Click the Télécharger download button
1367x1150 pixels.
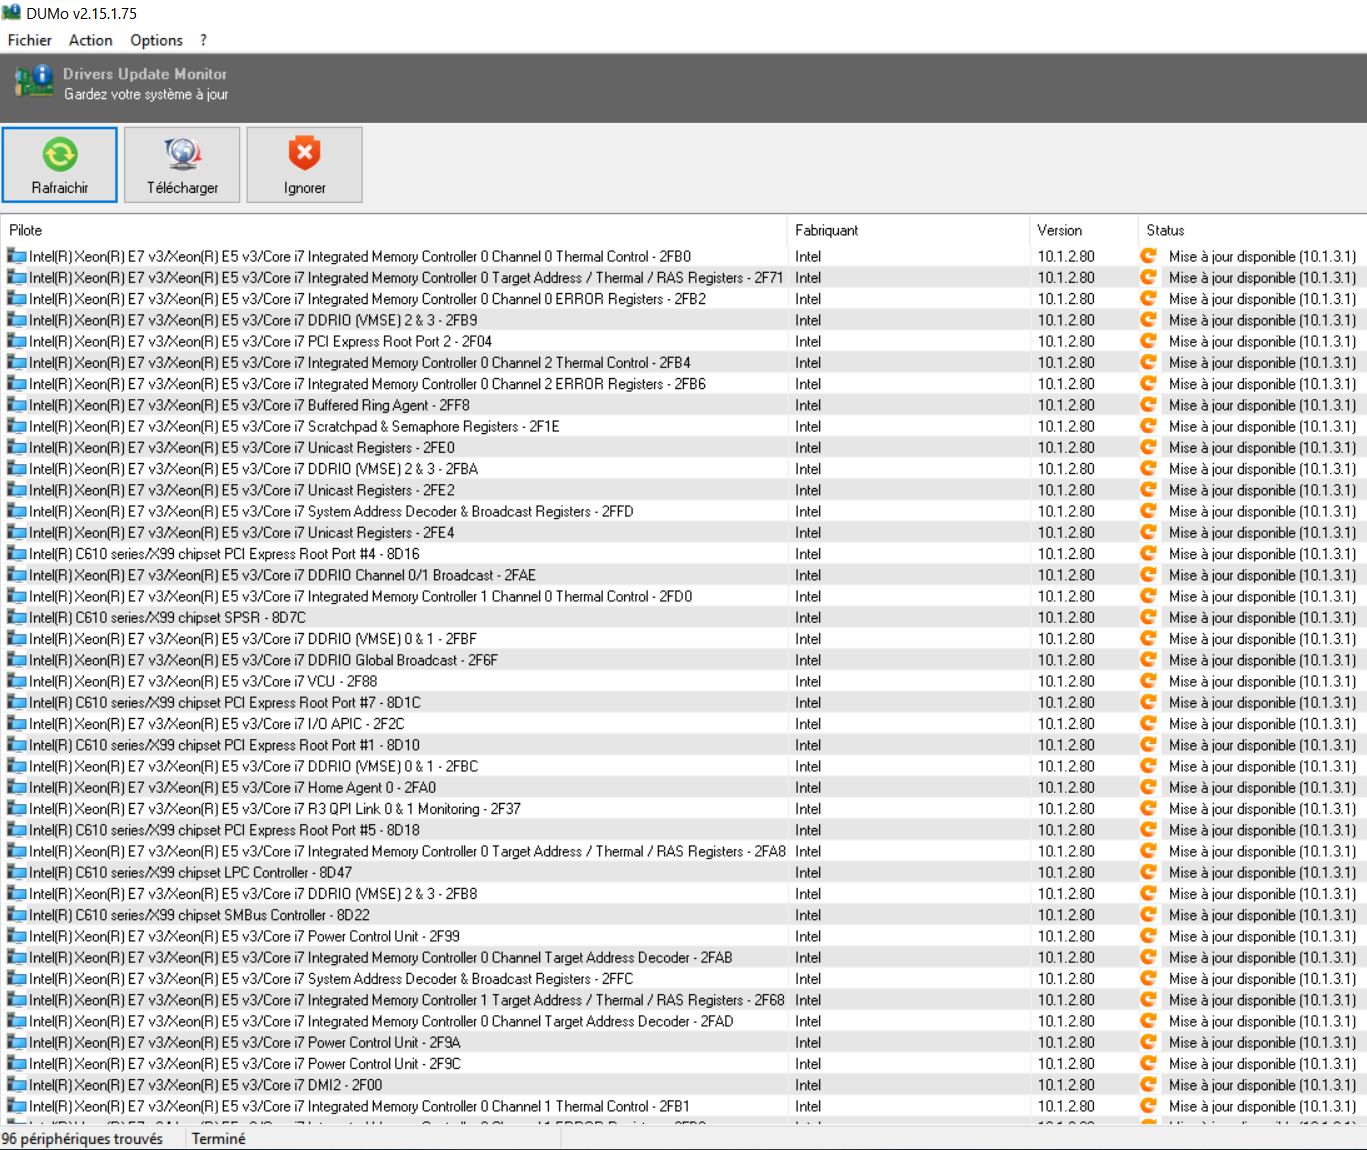182,165
